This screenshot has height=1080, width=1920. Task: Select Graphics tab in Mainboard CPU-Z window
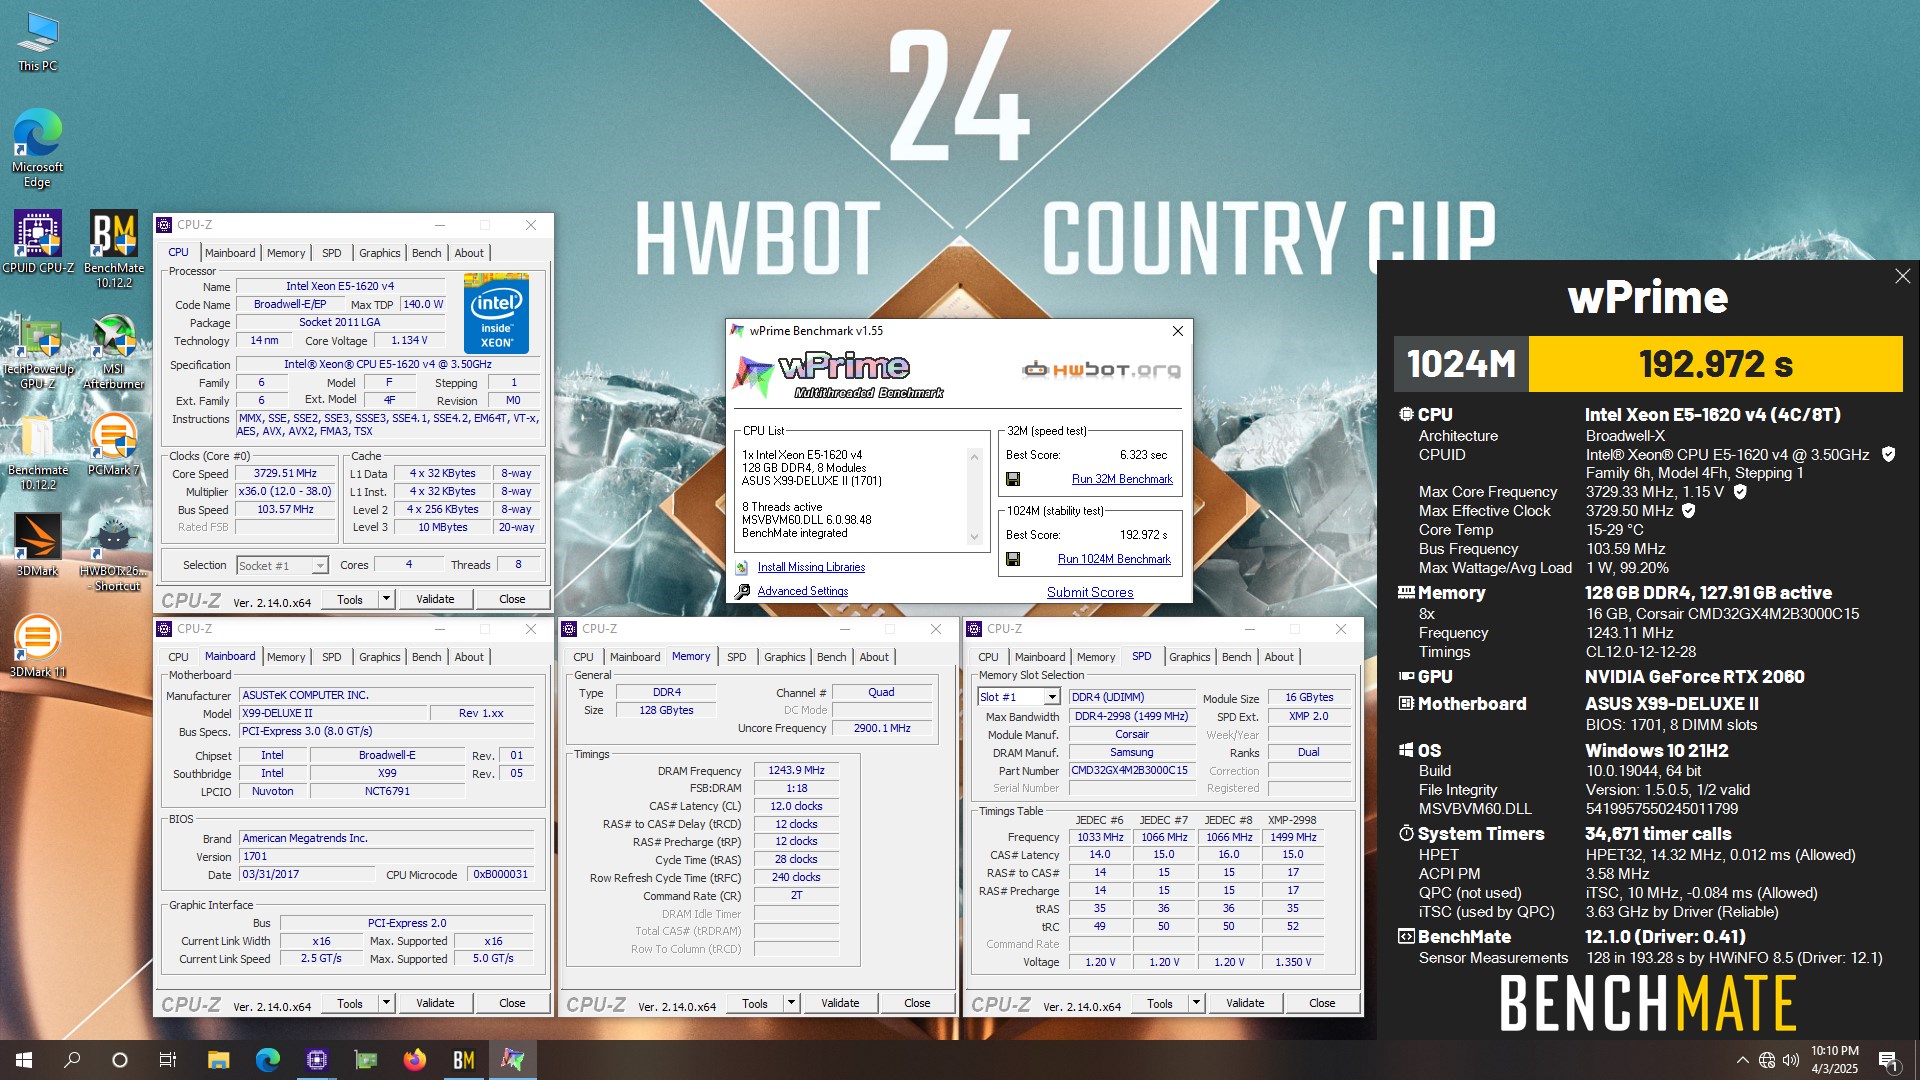(x=380, y=657)
